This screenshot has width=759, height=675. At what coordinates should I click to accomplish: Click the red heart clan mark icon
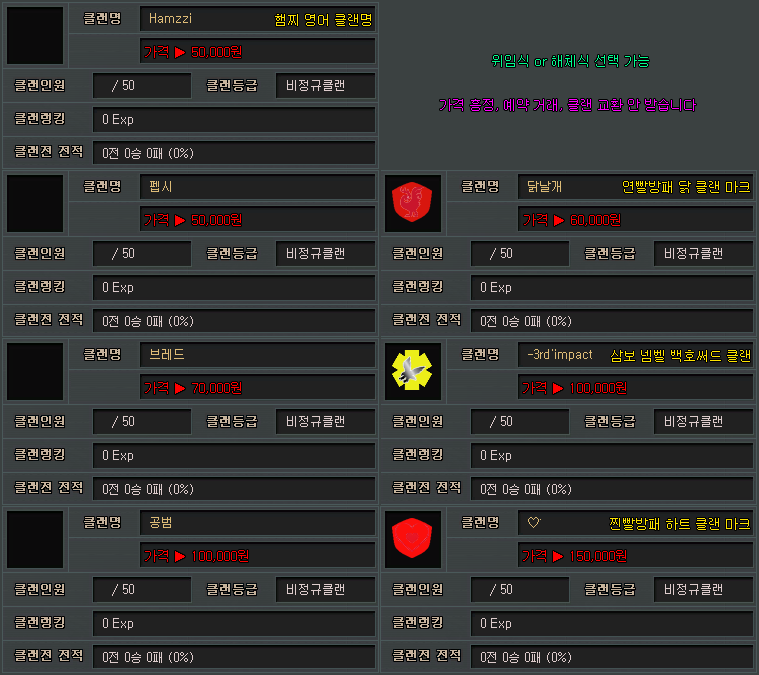pos(412,538)
